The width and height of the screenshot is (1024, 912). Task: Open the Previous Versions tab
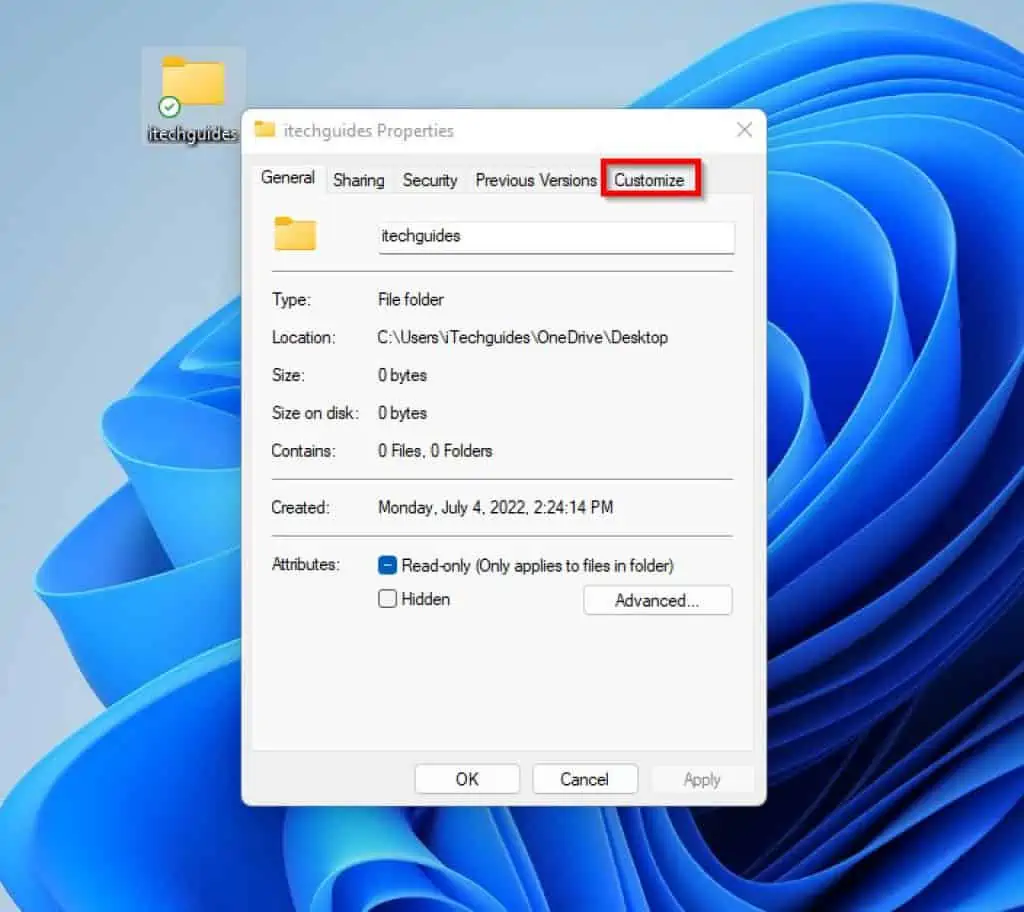(x=535, y=181)
